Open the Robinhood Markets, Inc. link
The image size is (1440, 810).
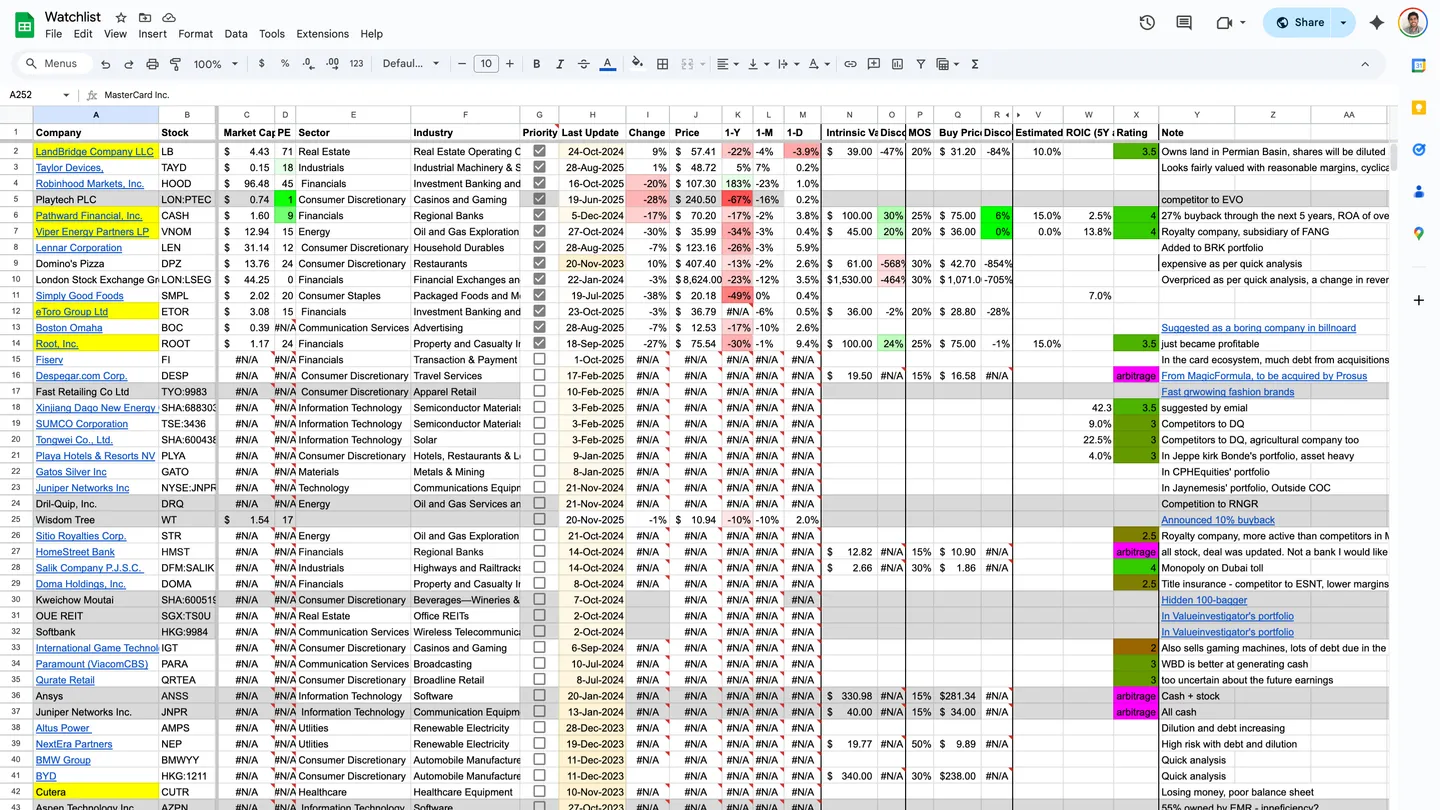tap(90, 184)
